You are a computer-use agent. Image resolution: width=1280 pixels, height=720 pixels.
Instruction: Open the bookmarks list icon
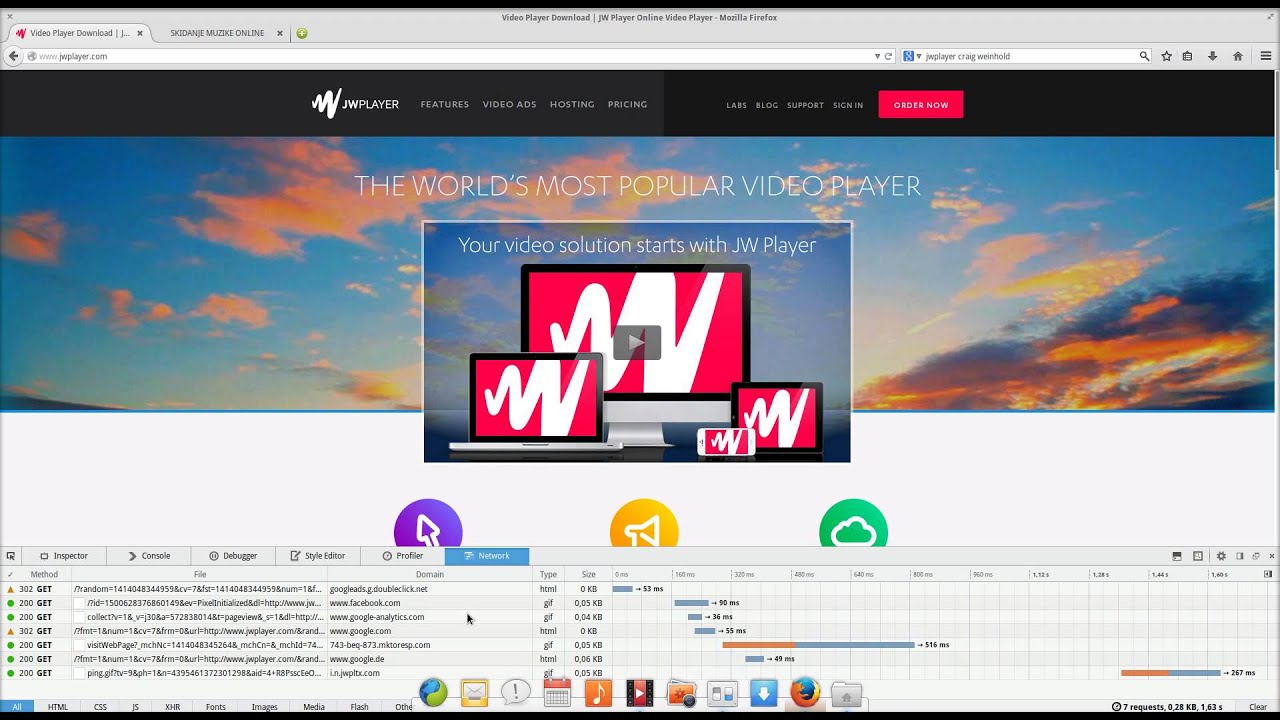coord(1187,56)
